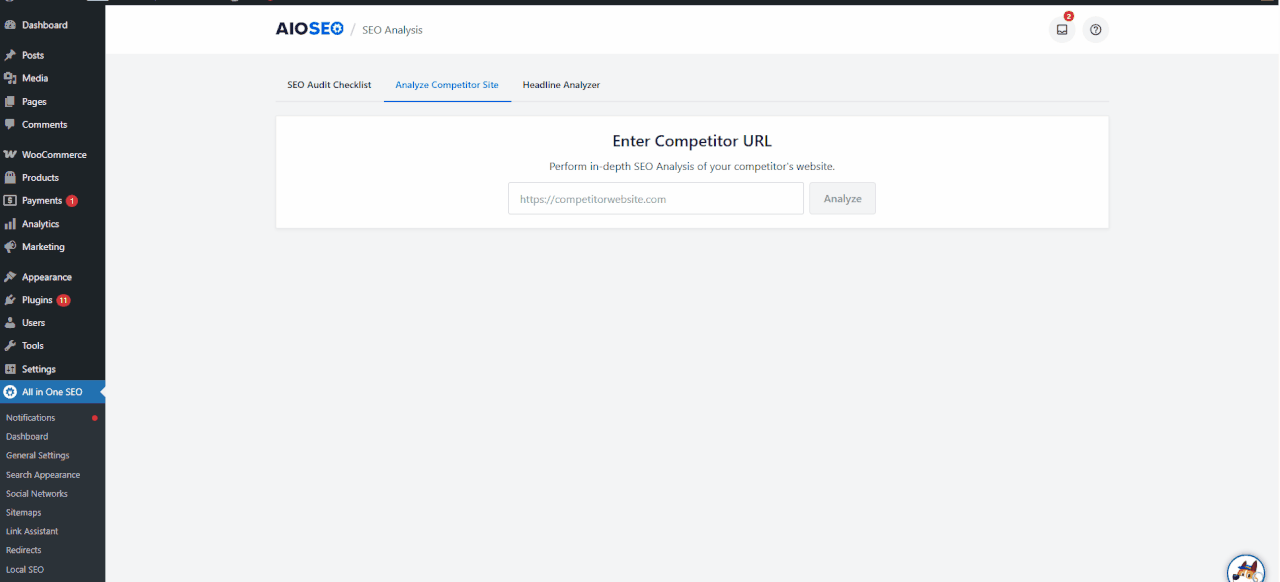Click the Analyze button
Screen dimensions: 1280x582
(842, 198)
